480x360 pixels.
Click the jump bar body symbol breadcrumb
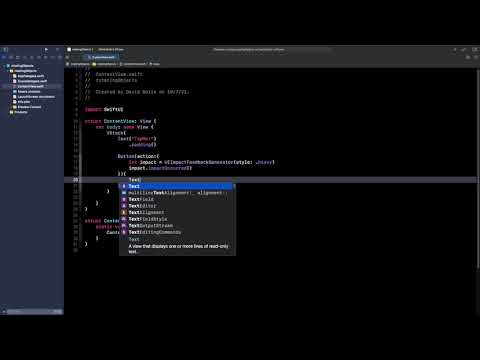click(155, 64)
